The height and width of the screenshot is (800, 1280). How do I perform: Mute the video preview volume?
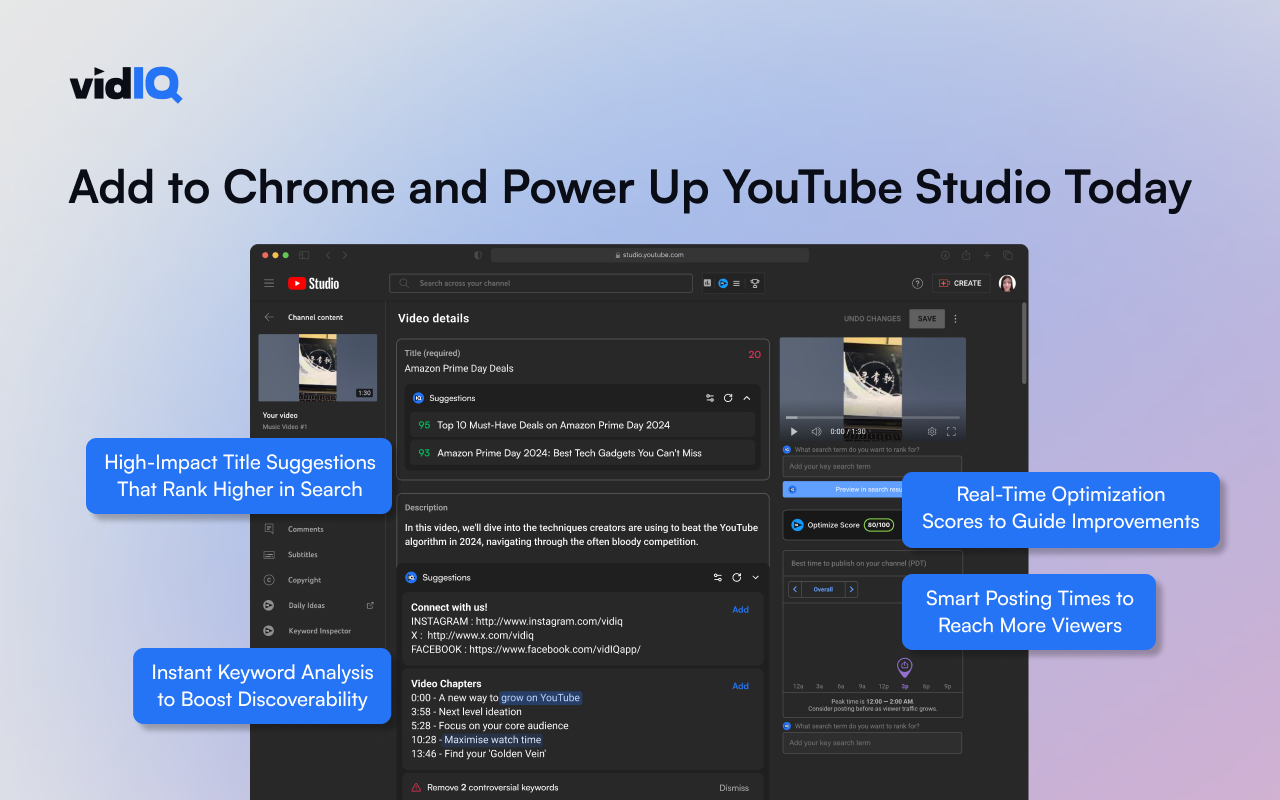coord(816,431)
